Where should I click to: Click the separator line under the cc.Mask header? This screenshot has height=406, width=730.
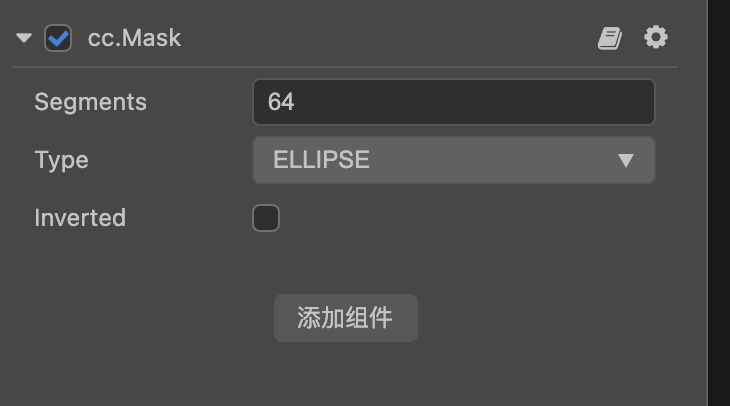[x=345, y=67]
